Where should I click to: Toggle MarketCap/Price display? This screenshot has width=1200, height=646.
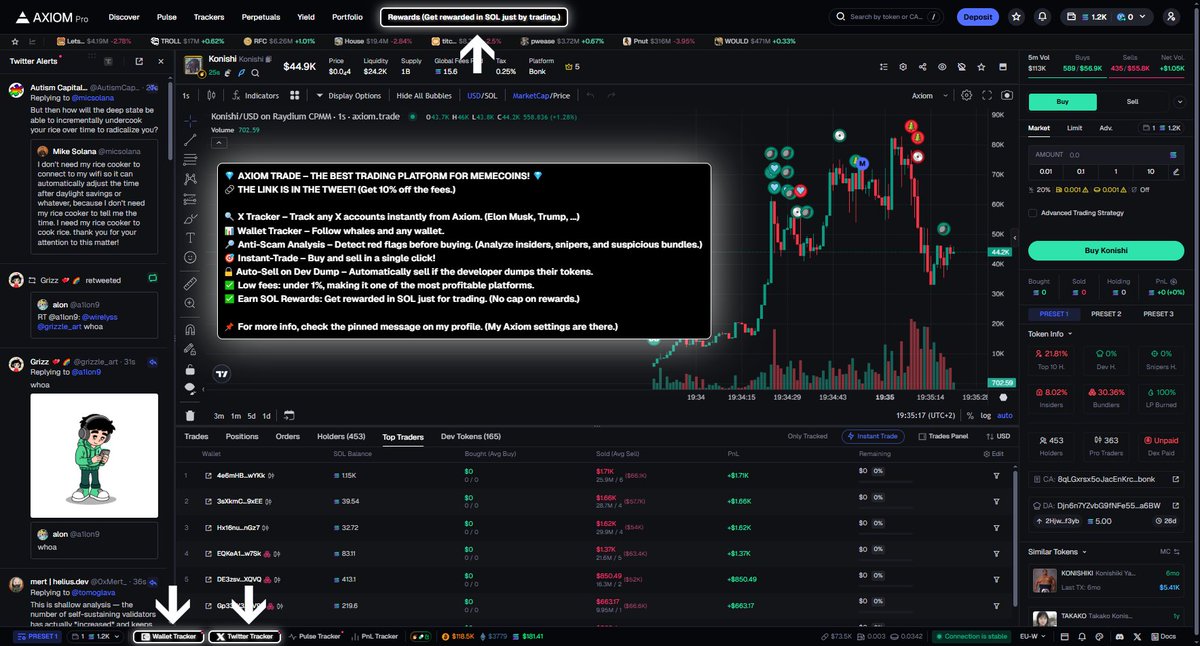(x=541, y=95)
